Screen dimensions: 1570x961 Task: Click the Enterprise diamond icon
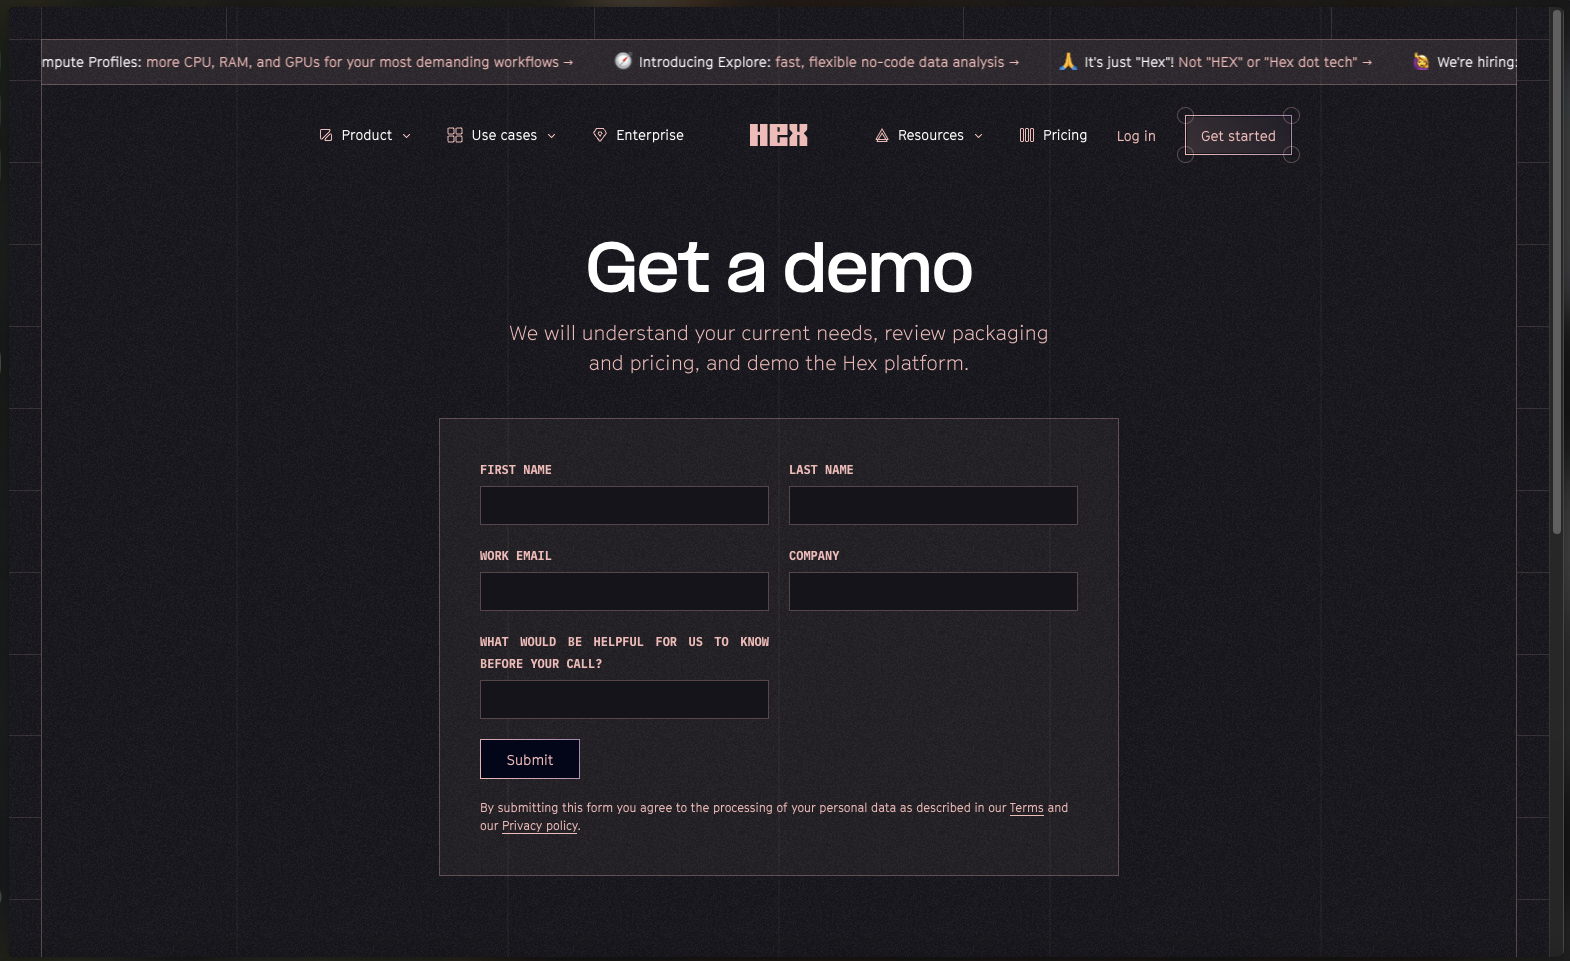click(x=600, y=135)
